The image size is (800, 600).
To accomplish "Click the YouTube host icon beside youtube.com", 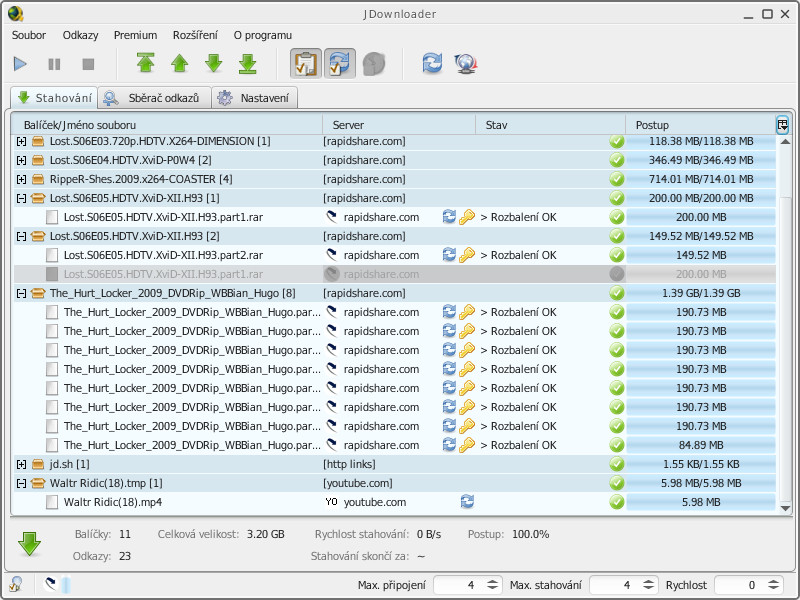I will (x=331, y=502).
